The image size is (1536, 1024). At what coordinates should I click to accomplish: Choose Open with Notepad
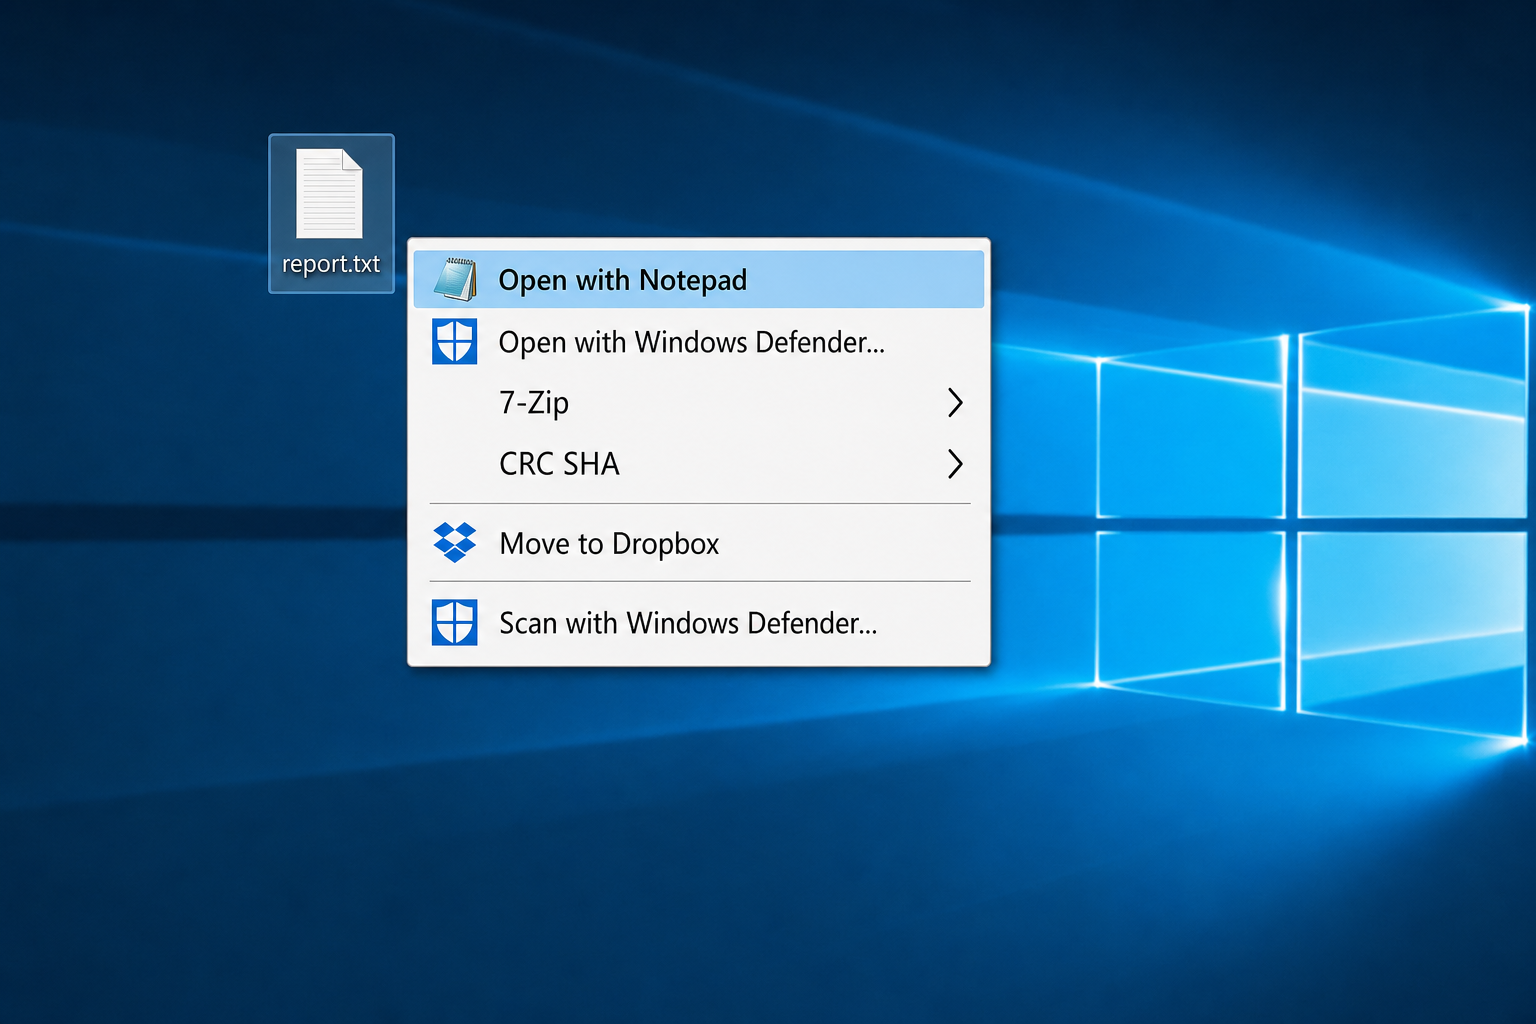698,279
